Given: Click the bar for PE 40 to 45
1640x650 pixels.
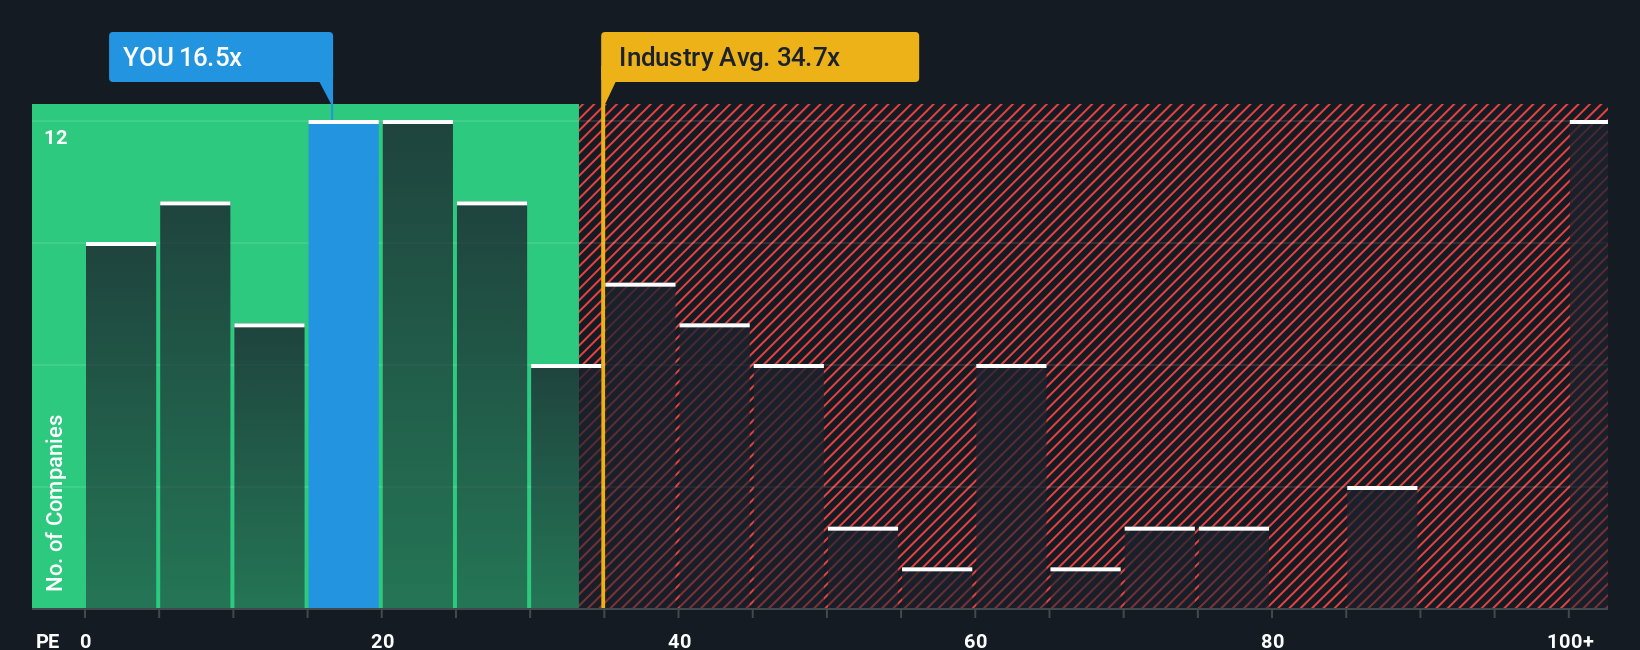Looking at the screenshot, I should point(715,466).
